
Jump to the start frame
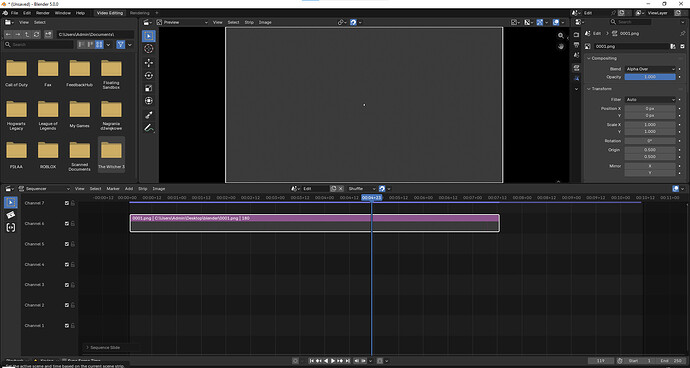(312, 361)
